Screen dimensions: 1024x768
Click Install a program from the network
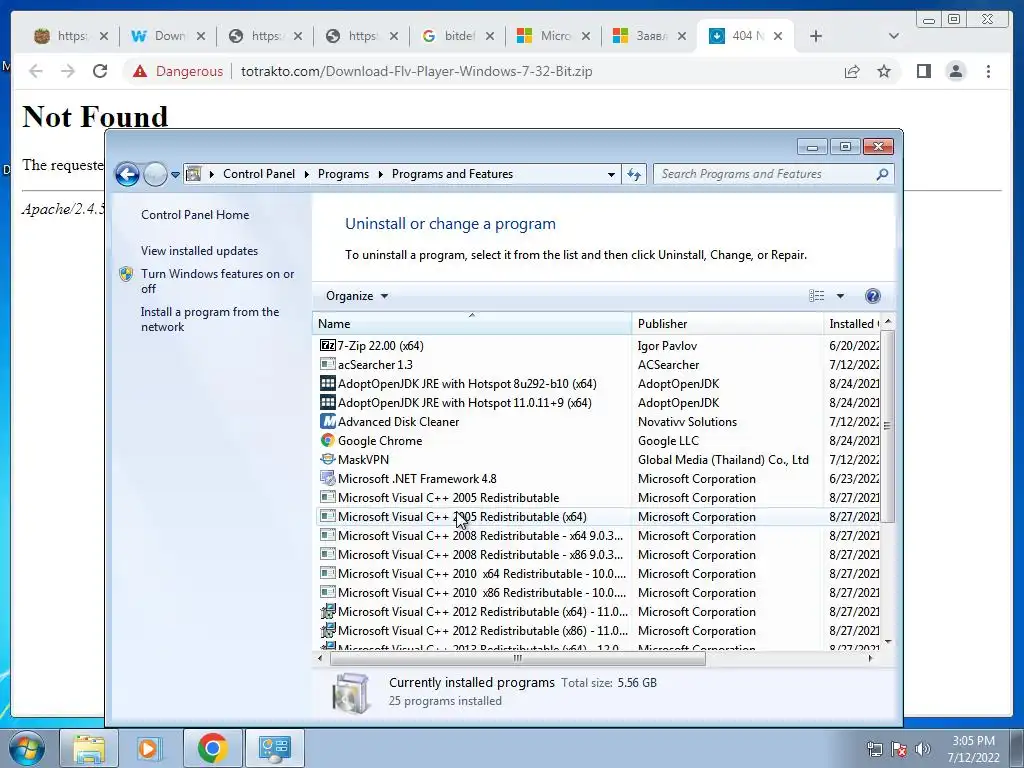tap(210, 319)
